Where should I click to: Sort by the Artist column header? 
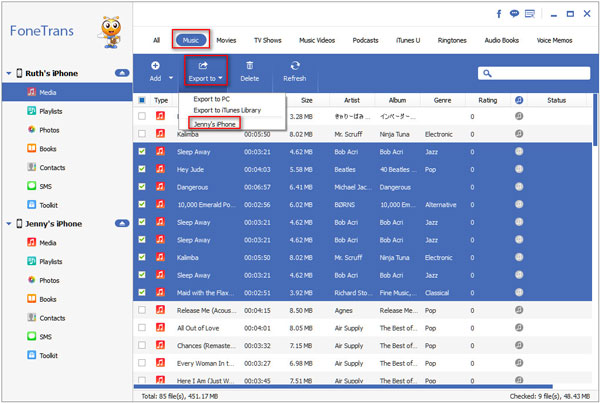tap(352, 100)
